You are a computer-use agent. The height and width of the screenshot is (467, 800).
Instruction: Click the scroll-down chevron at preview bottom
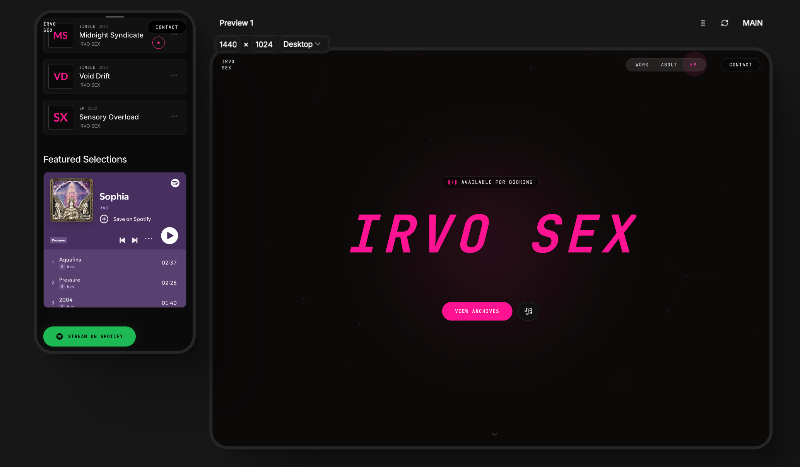494,434
